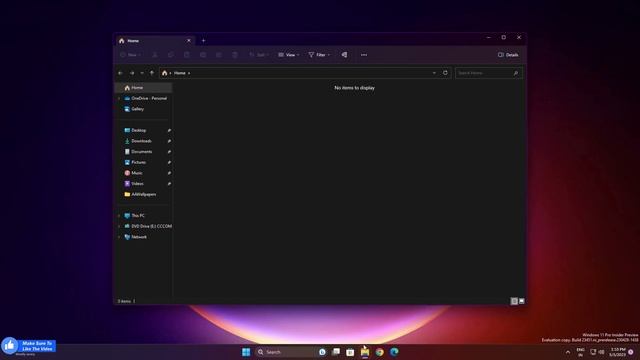Open Microsoft Edge from taskbar
This screenshot has height=360, width=640.
click(x=394, y=352)
